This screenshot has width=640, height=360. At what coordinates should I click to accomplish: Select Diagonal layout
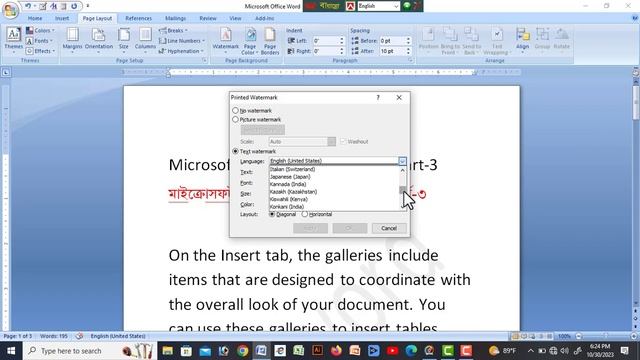tap(282, 214)
